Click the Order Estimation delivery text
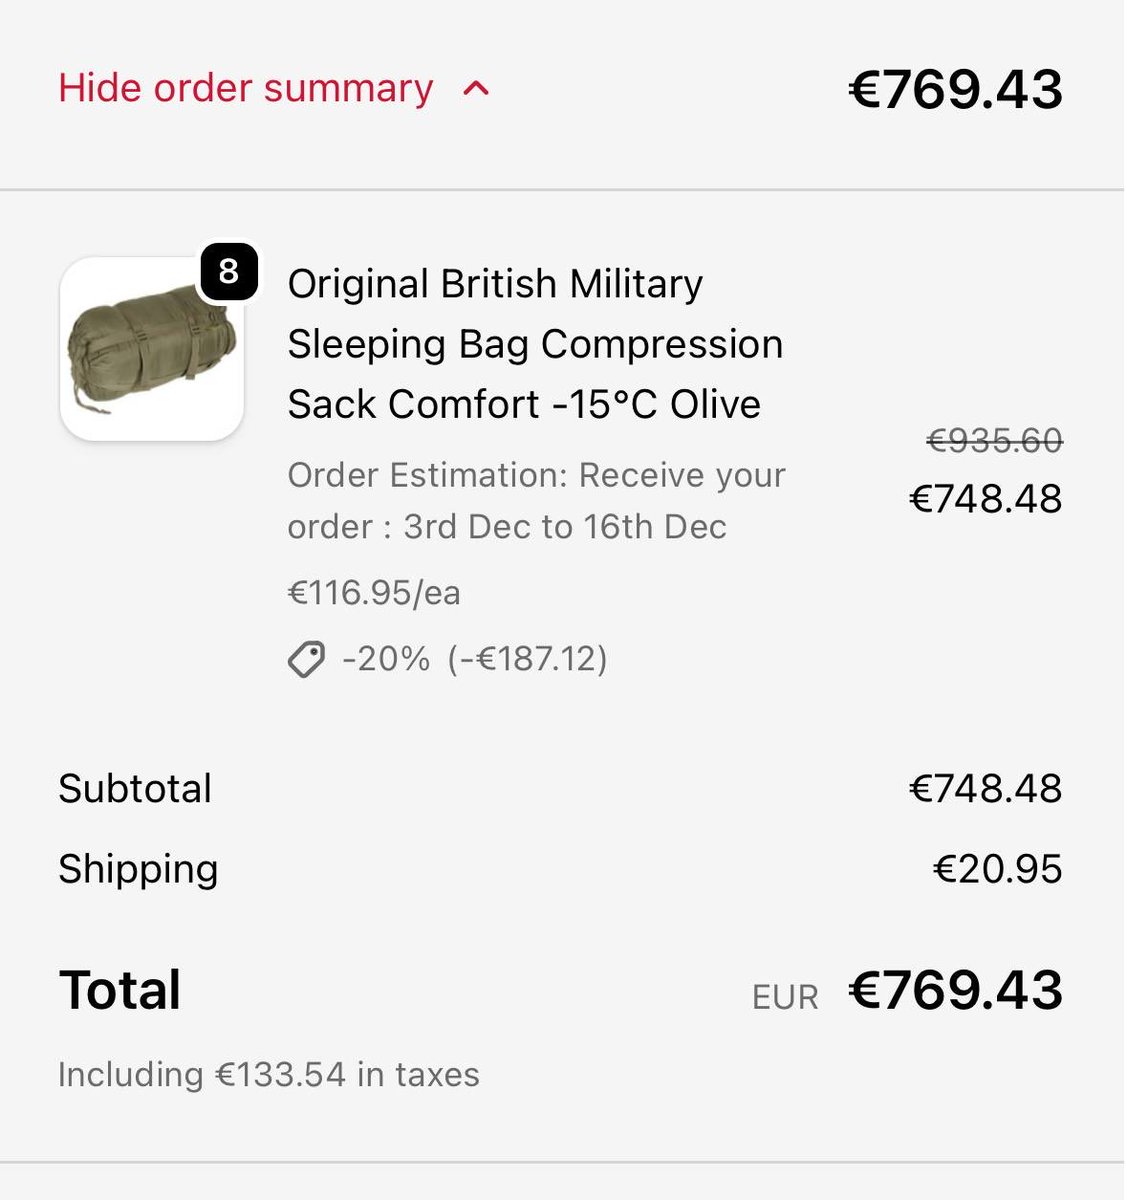This screenshot has width=1127, height=1200. point(536,501)
